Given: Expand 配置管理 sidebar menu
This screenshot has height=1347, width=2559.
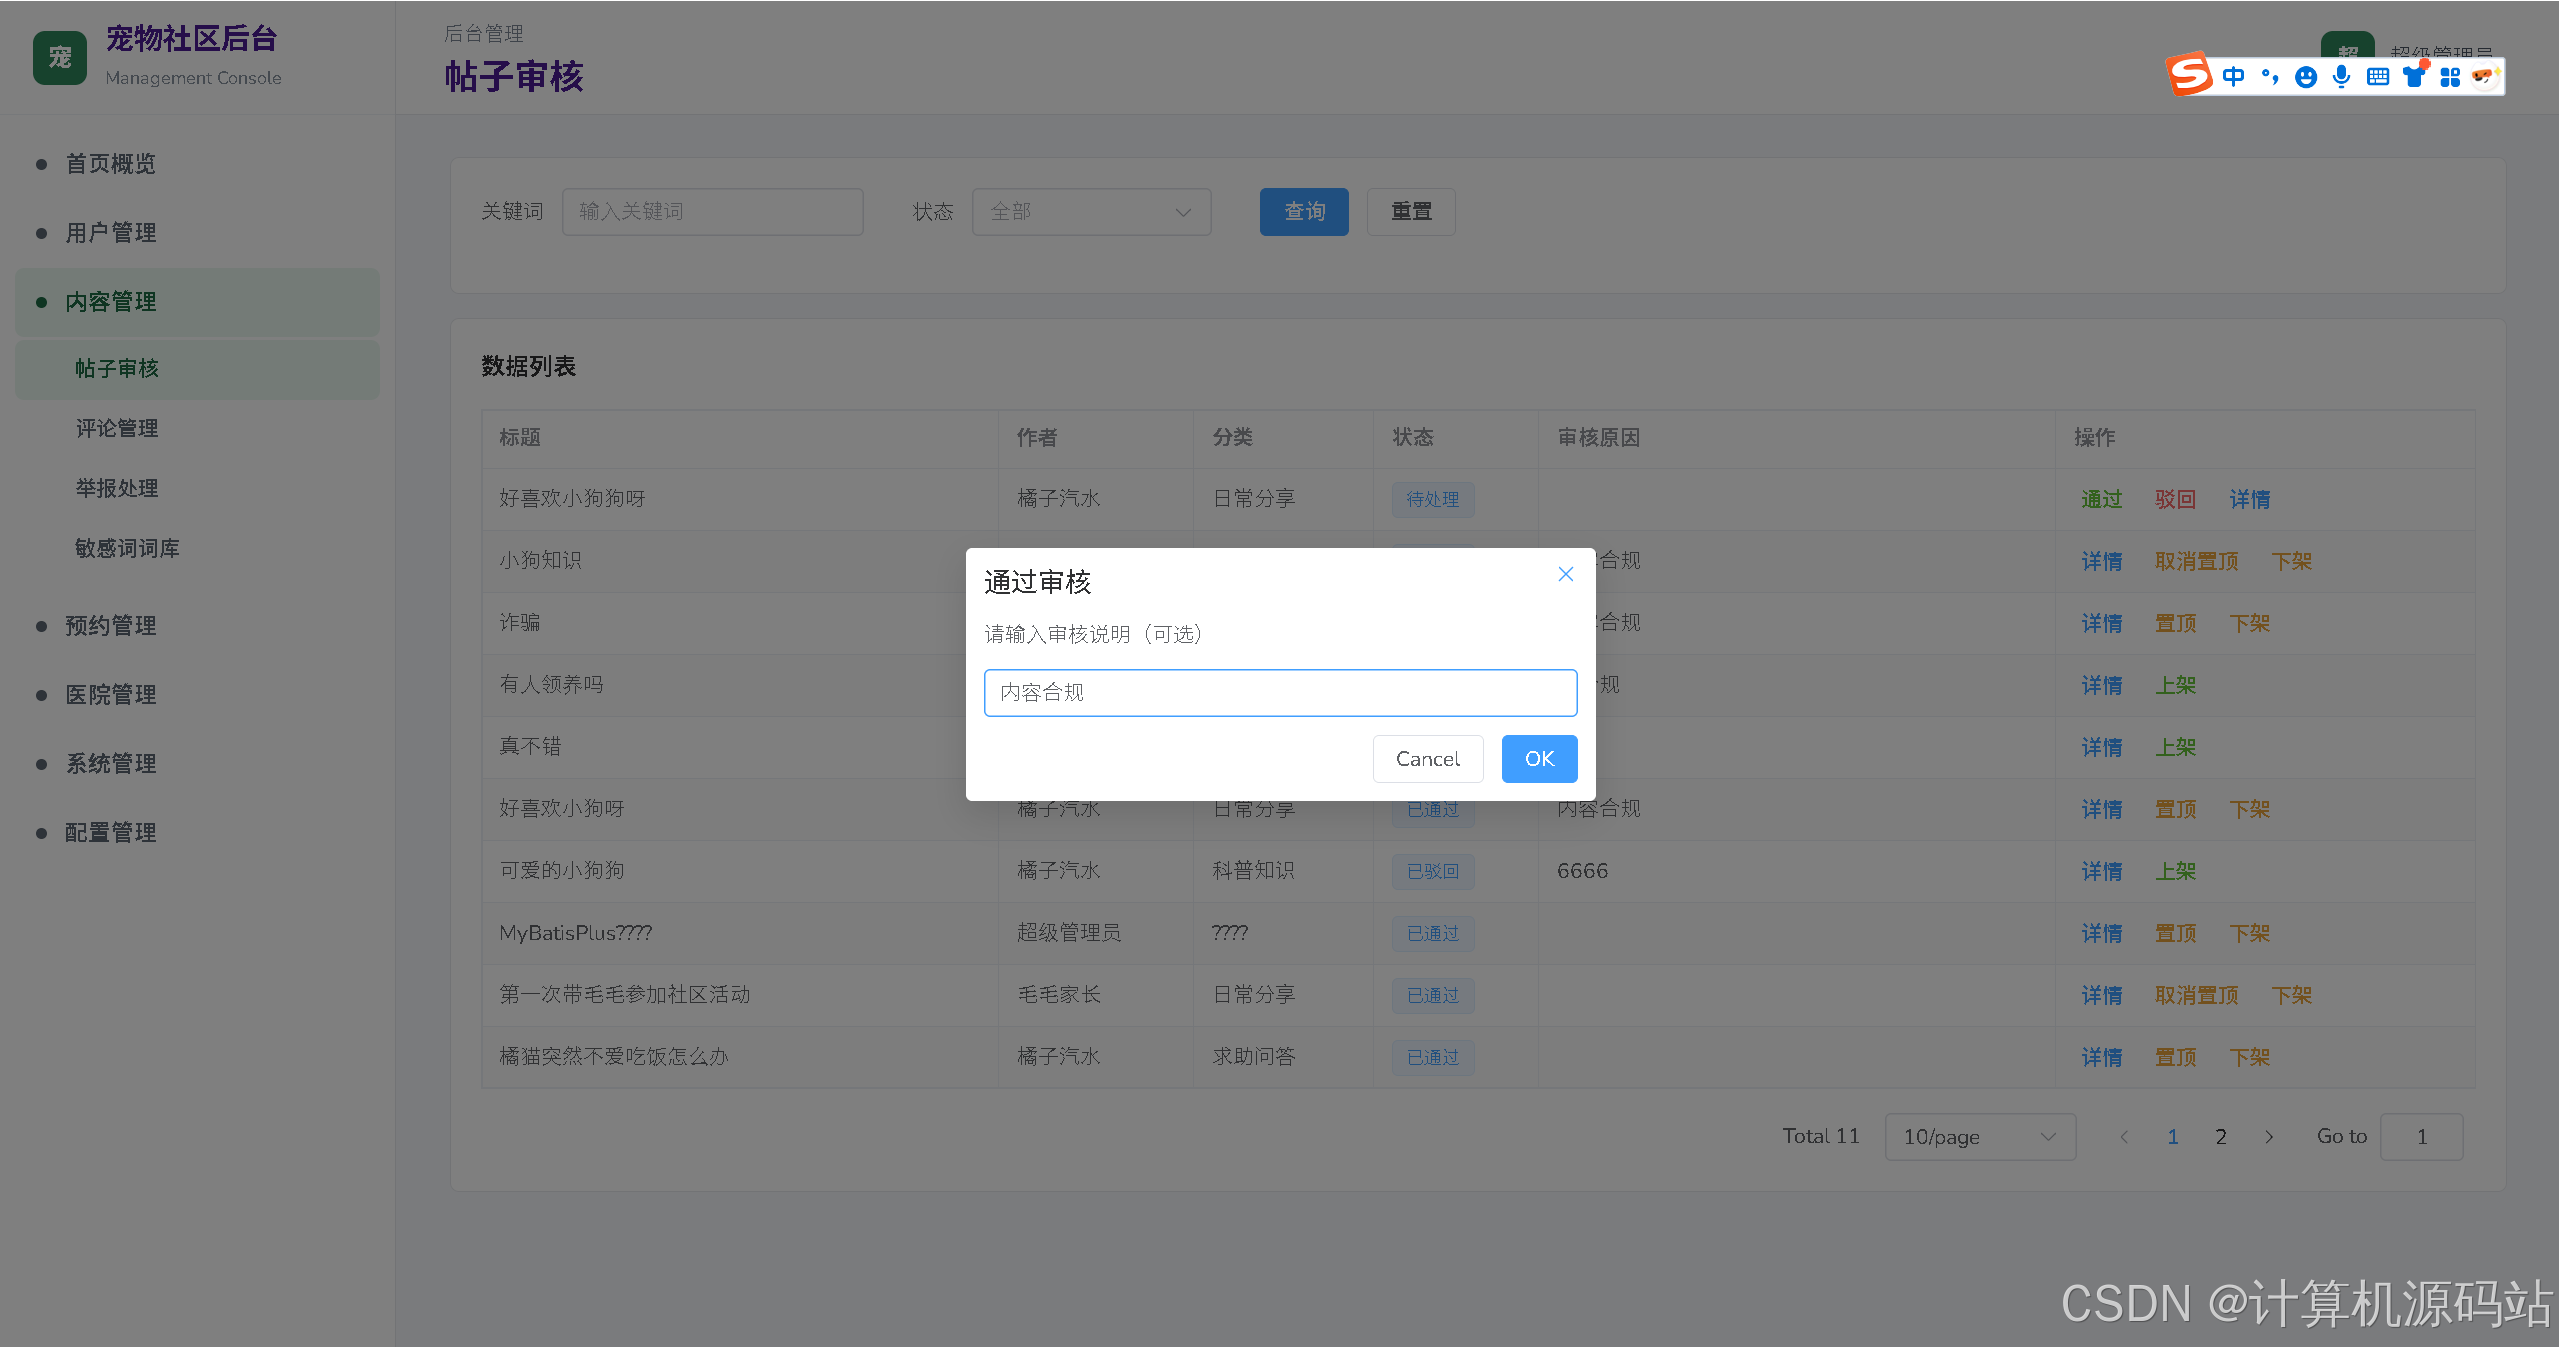Looking at the screenshot, I should click(197, 833).
